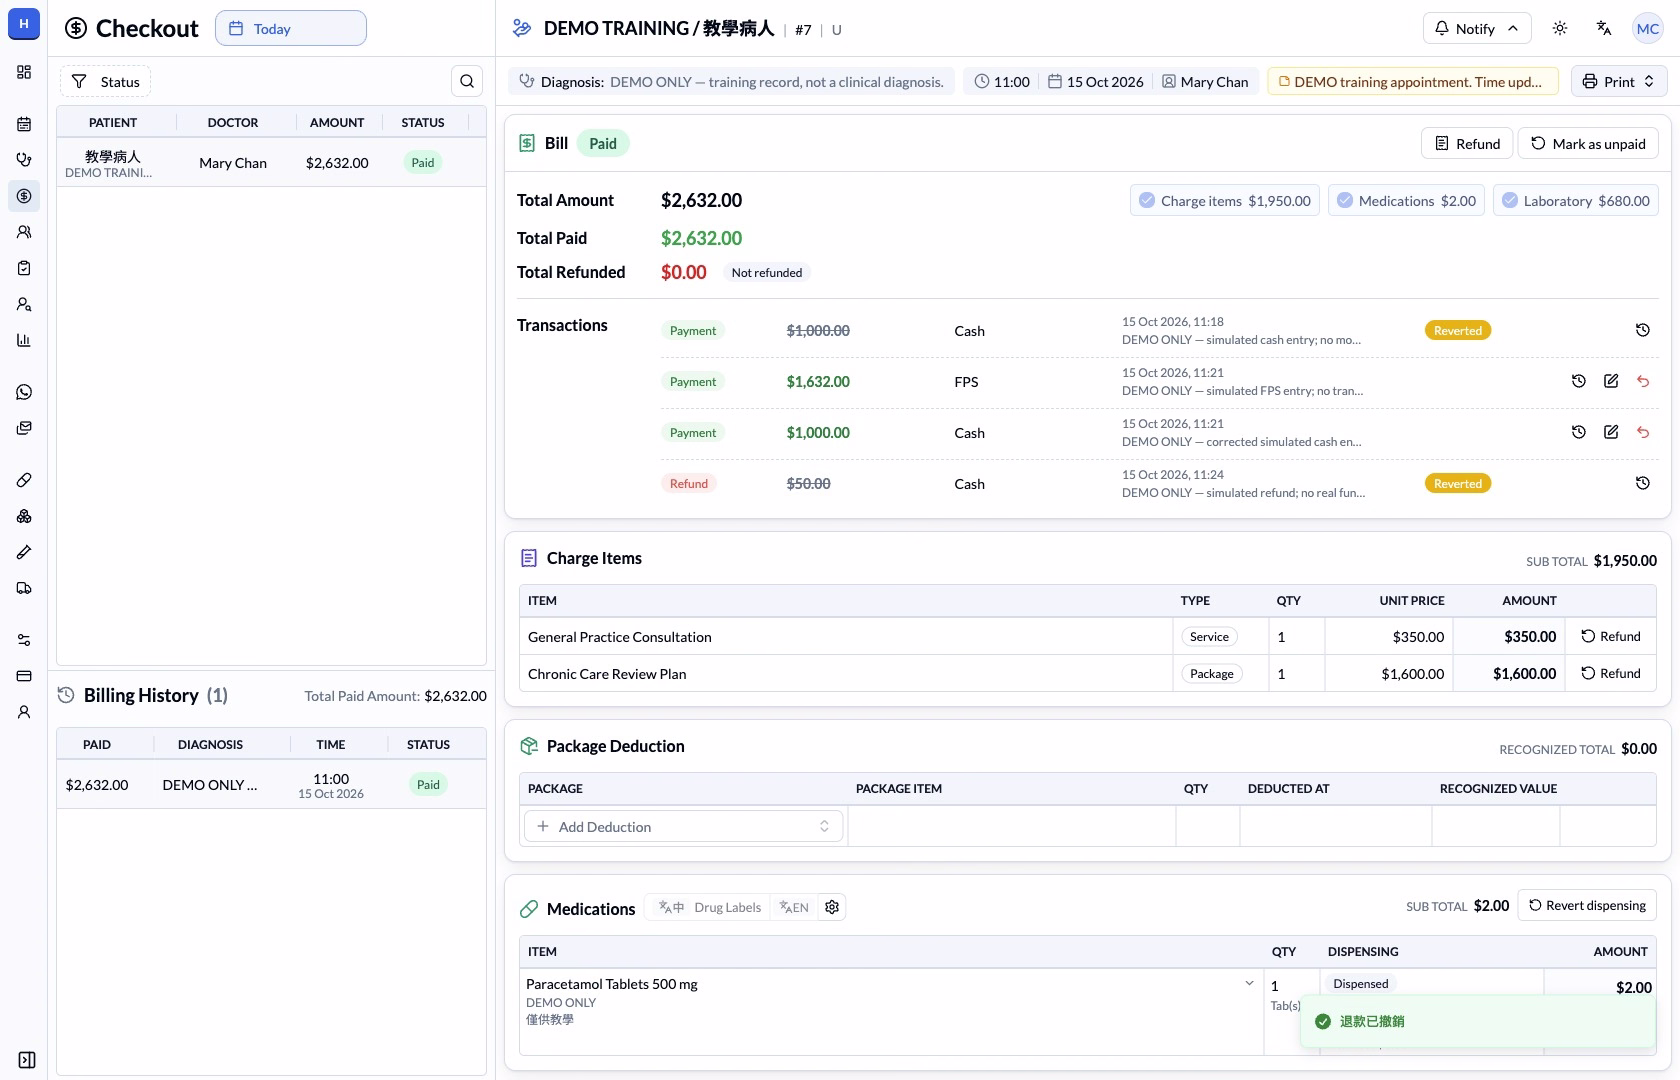Click the search icon in Checkout list
This screenshot has height=1080, width=1680.
coord(467,81)
